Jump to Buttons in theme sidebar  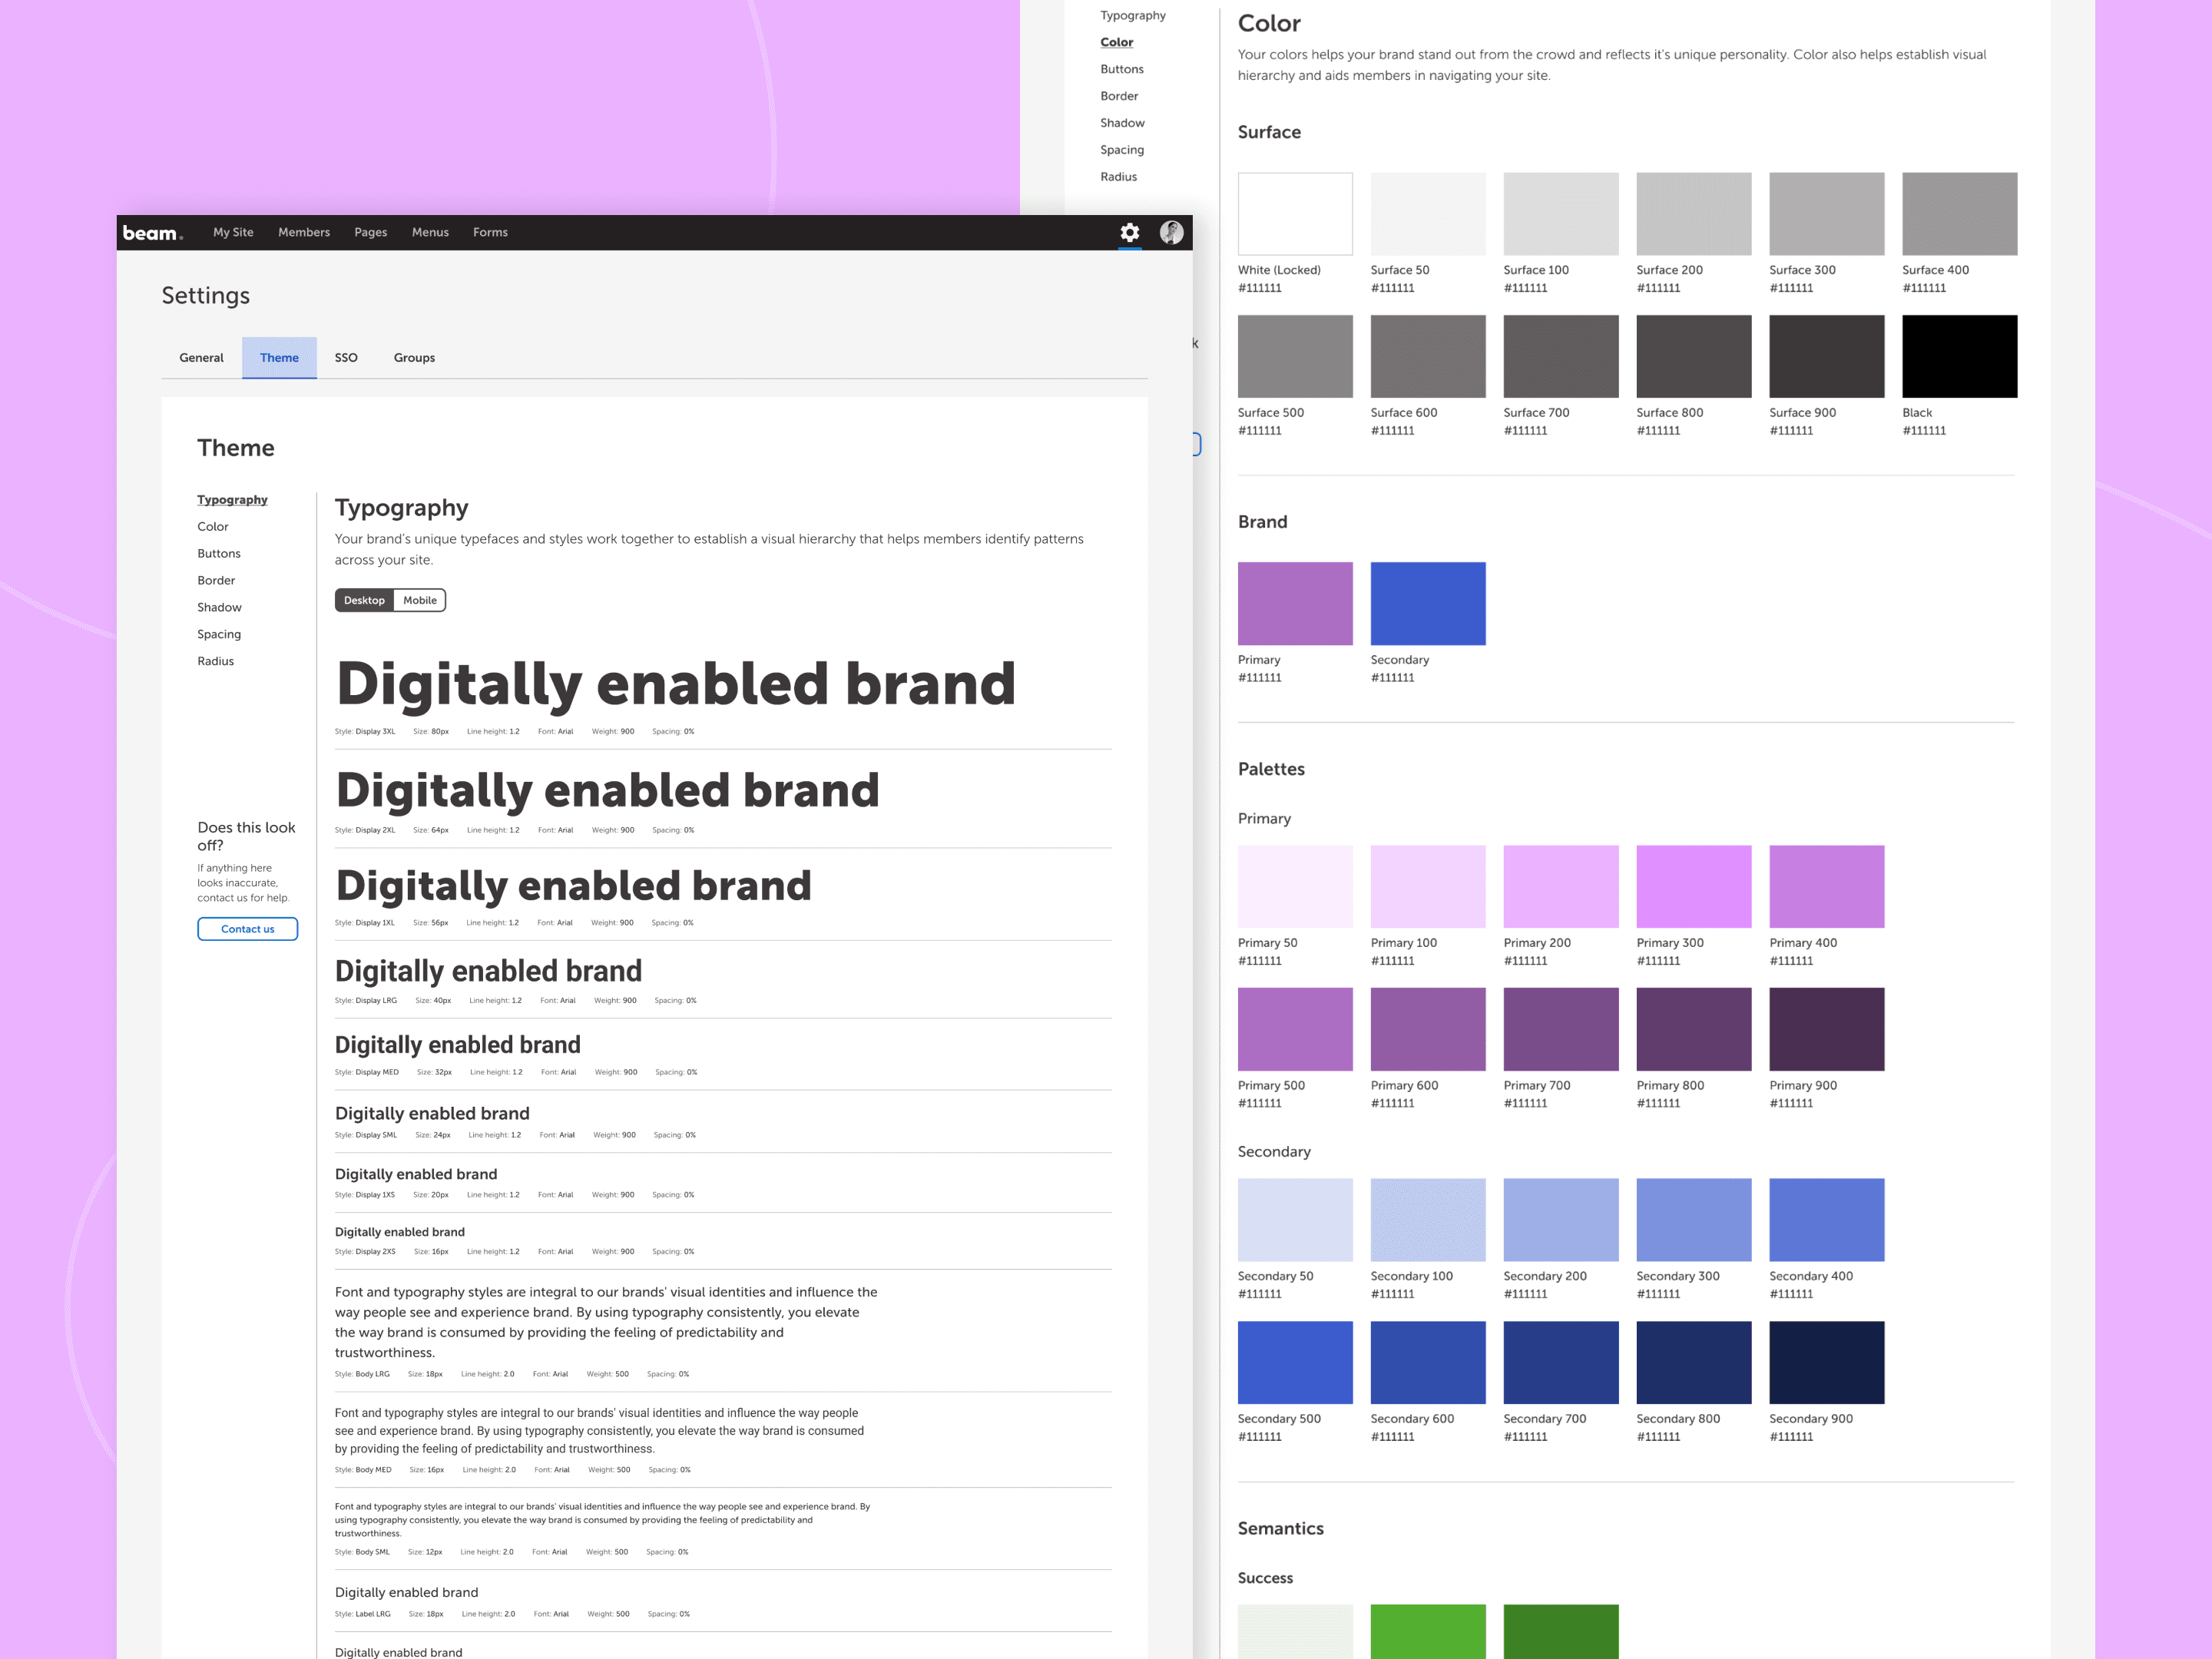(x=219, y=553)
